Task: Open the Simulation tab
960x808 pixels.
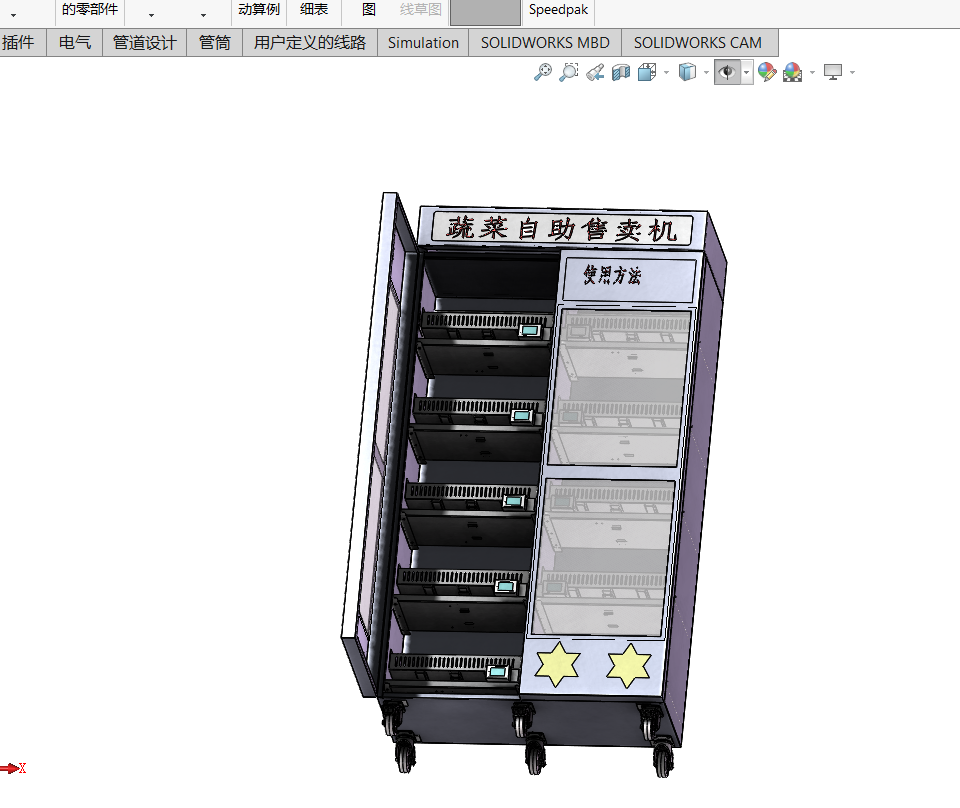Action: click(x=423, y=43)
